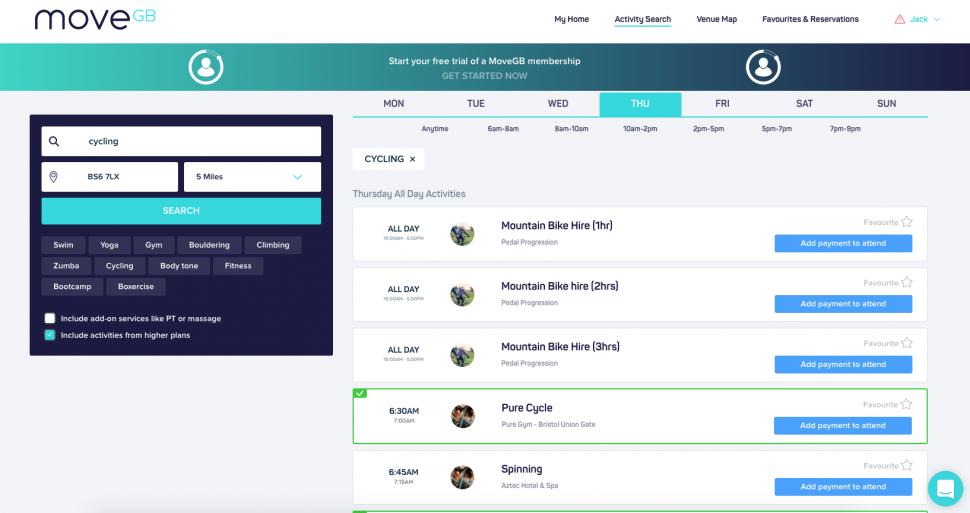The width and height of the screenshot is (970, 513).
Task: Favourite Mountain Bike hire (2hrs) star
Action: 906,282
